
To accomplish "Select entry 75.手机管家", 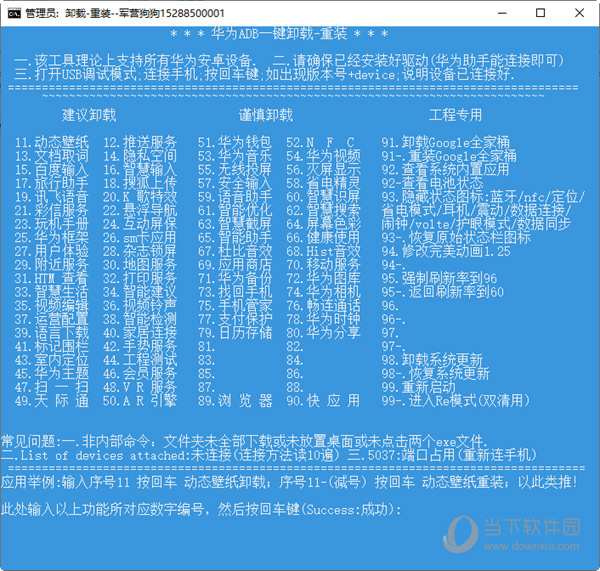I will coord(235,305).
